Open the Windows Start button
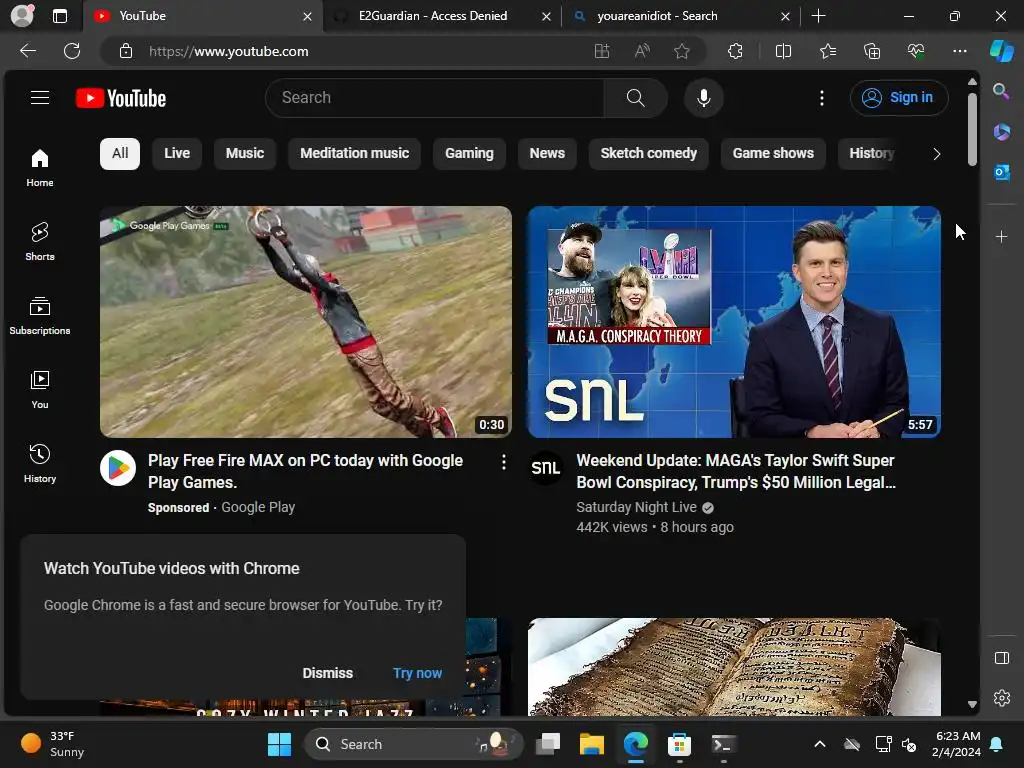The height and width of the screenshot is (768, 1024). pos(280,744)
